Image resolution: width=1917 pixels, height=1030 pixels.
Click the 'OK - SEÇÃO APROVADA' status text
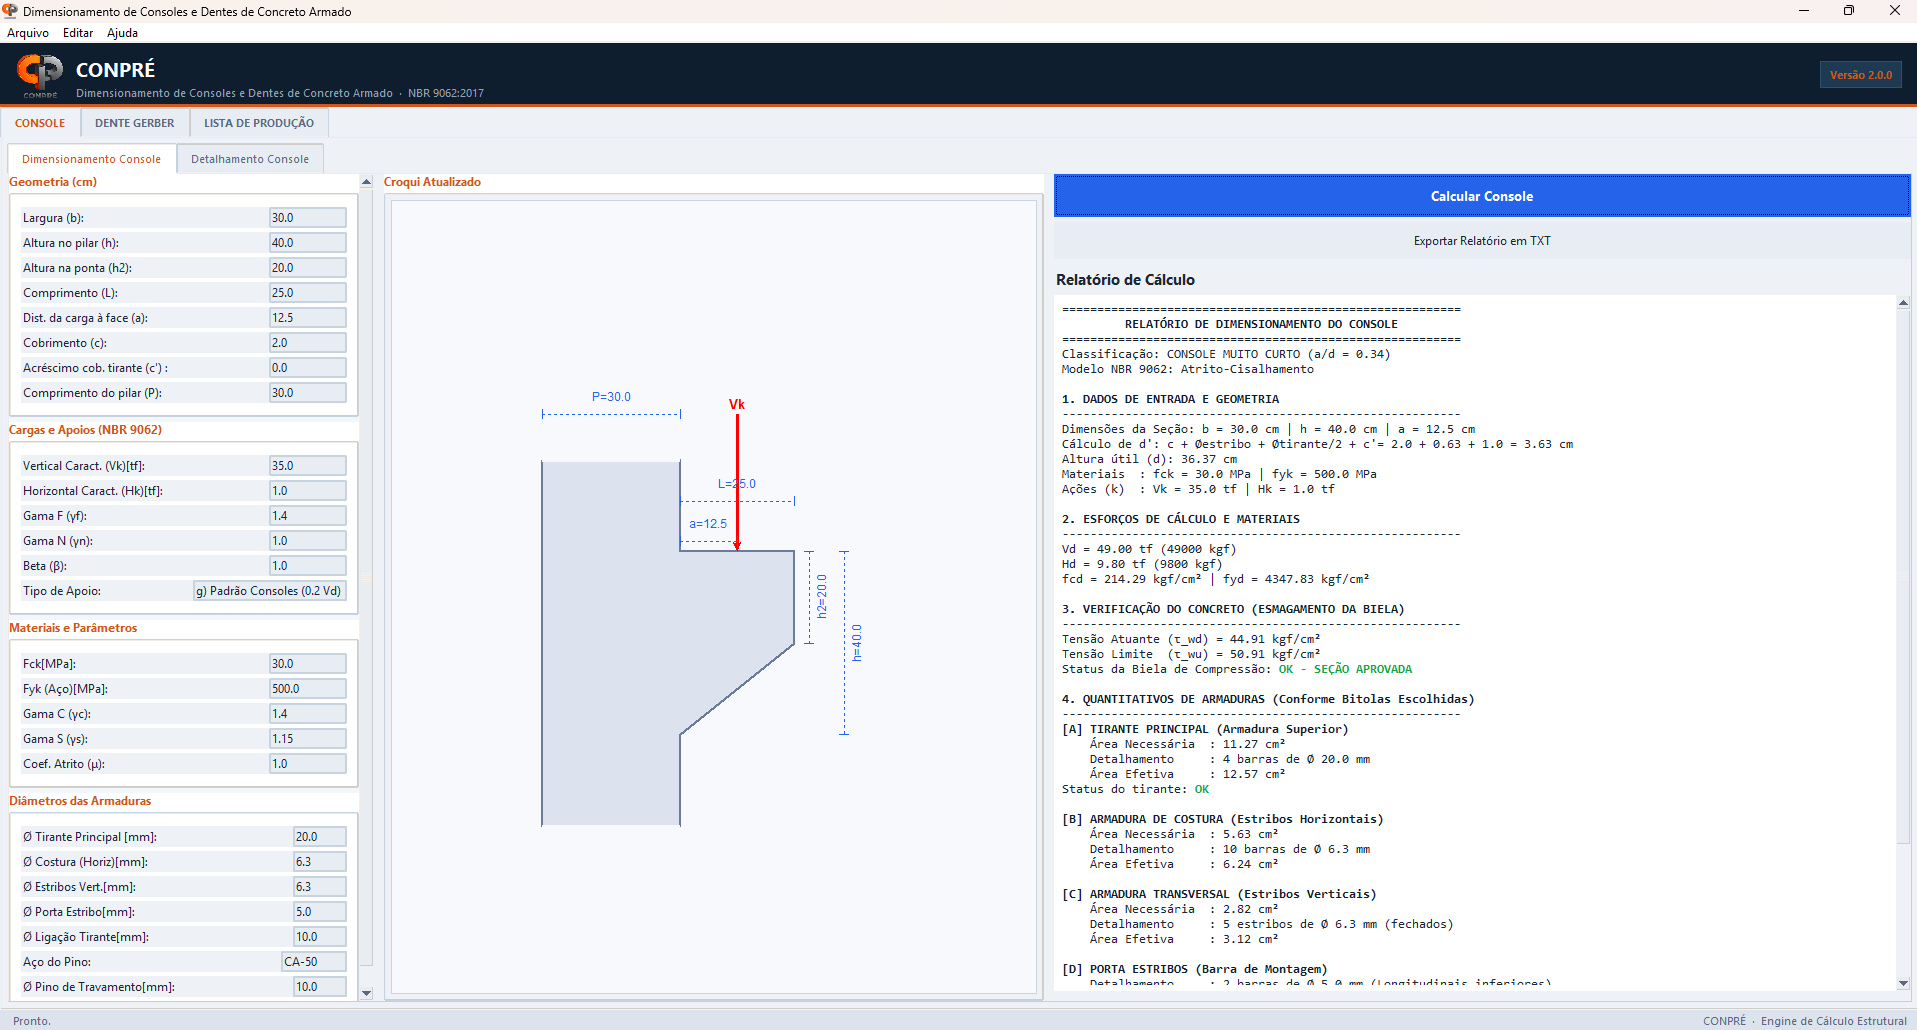(x=1345, y=669)
